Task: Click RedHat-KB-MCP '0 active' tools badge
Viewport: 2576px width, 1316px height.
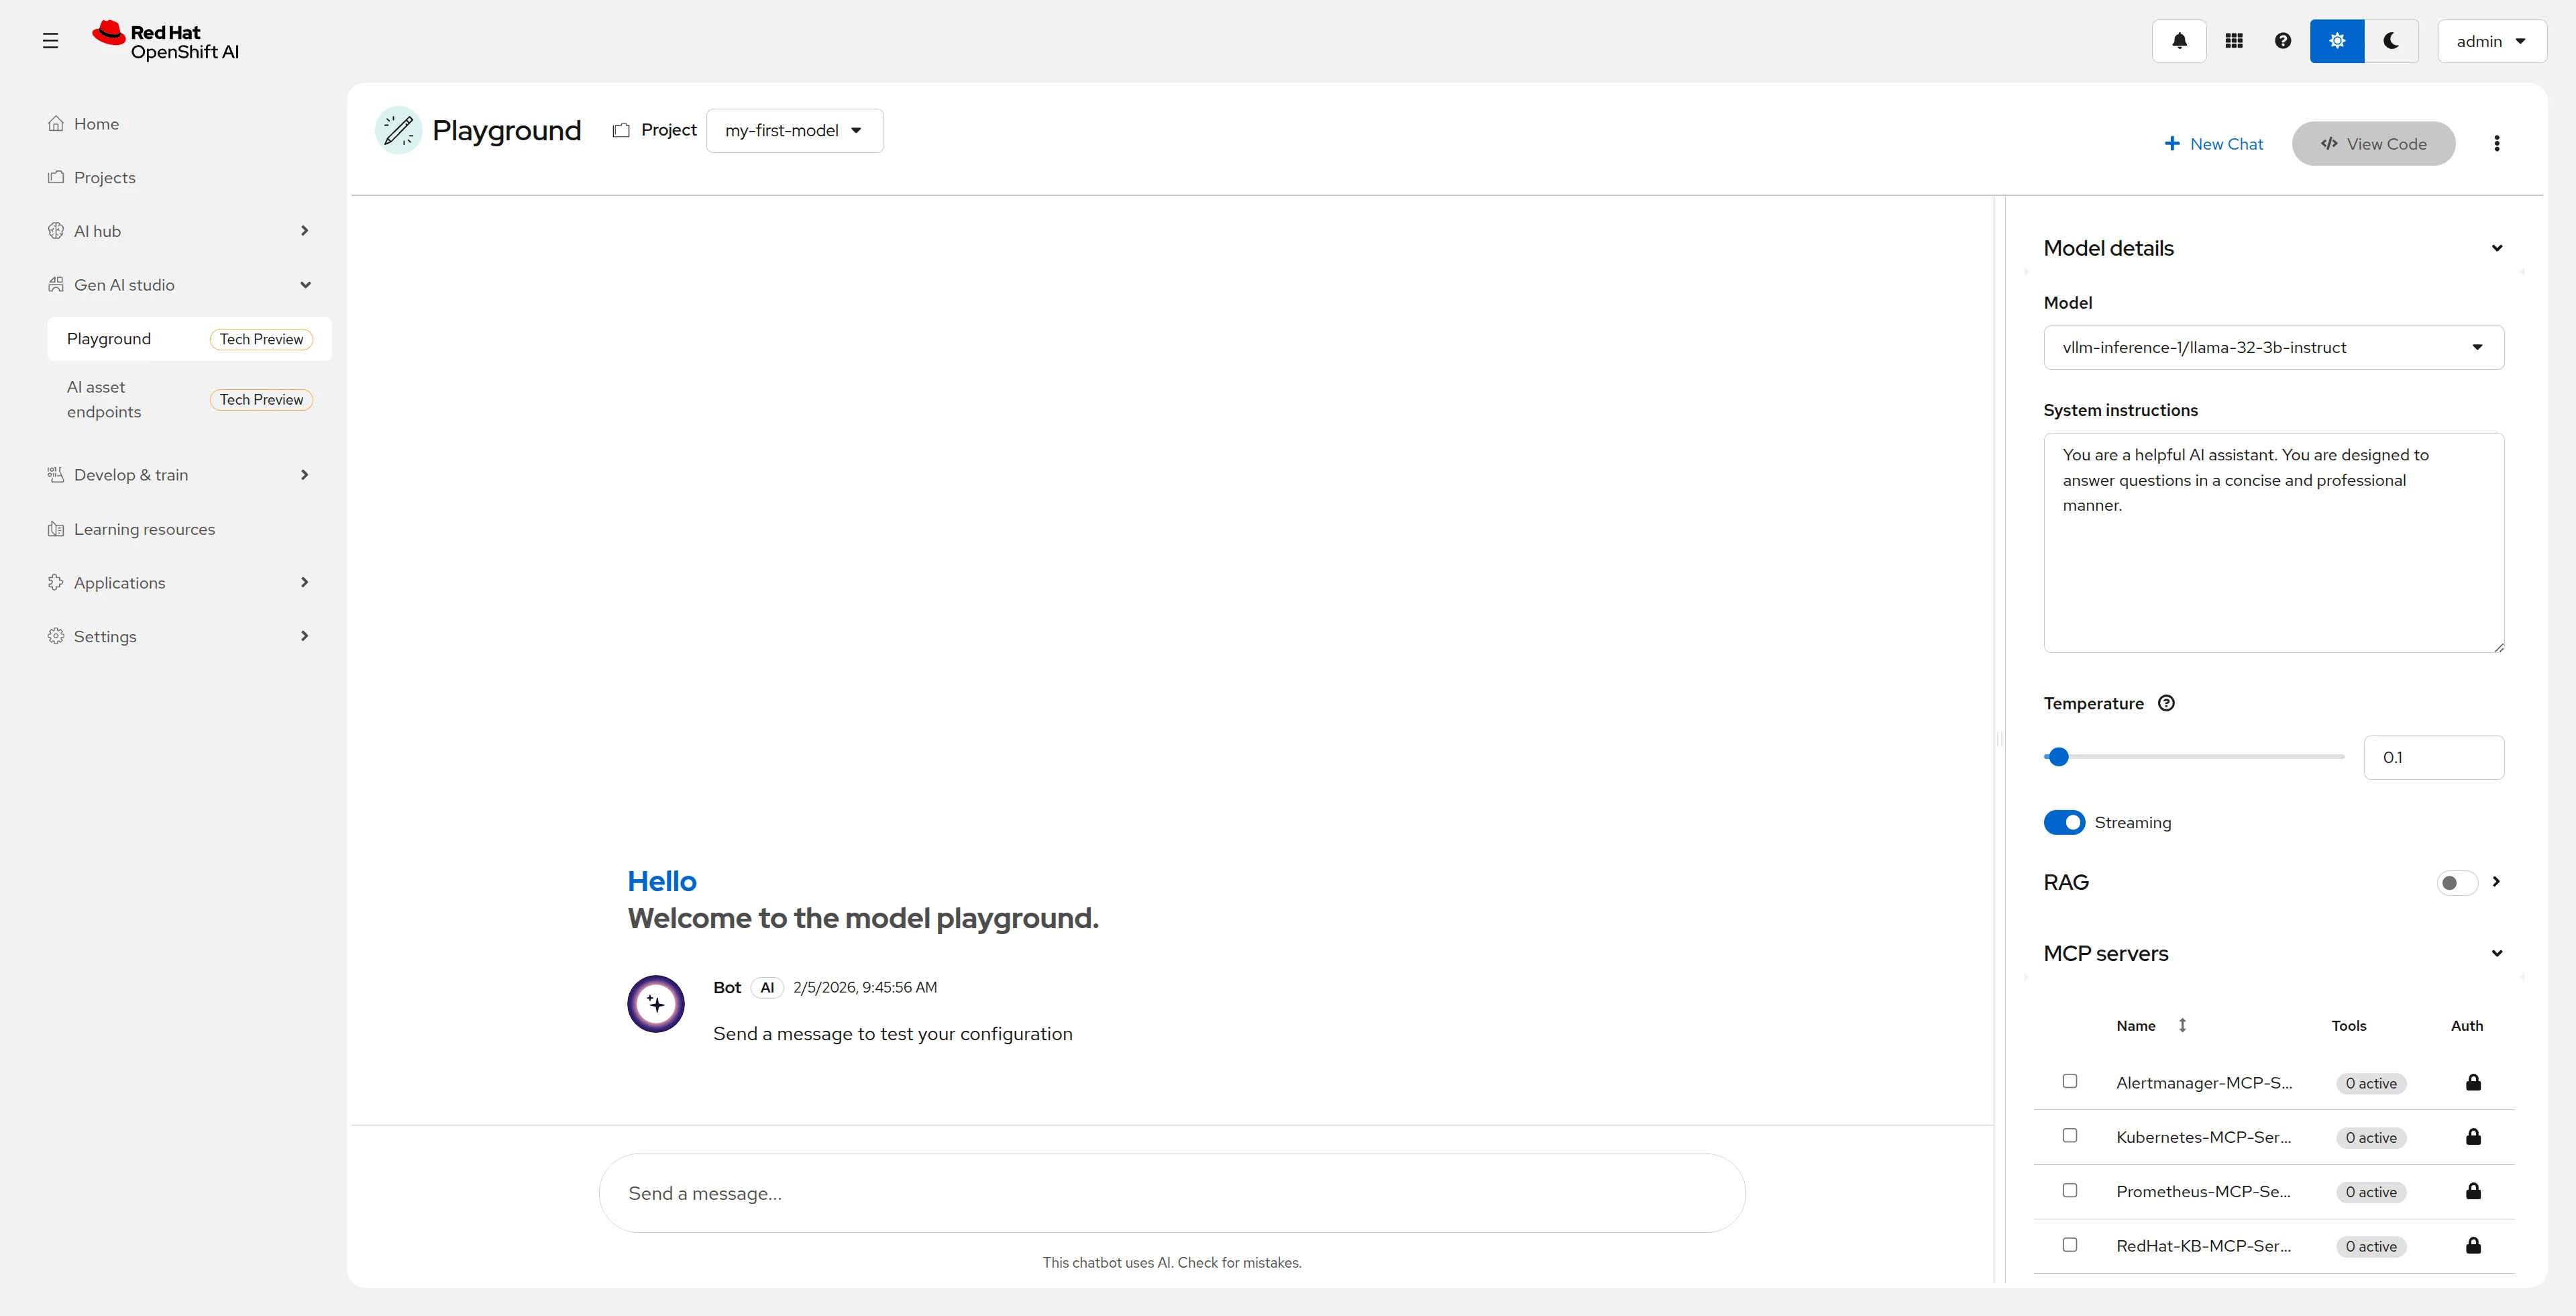Action: [x=2371, y=1247]
